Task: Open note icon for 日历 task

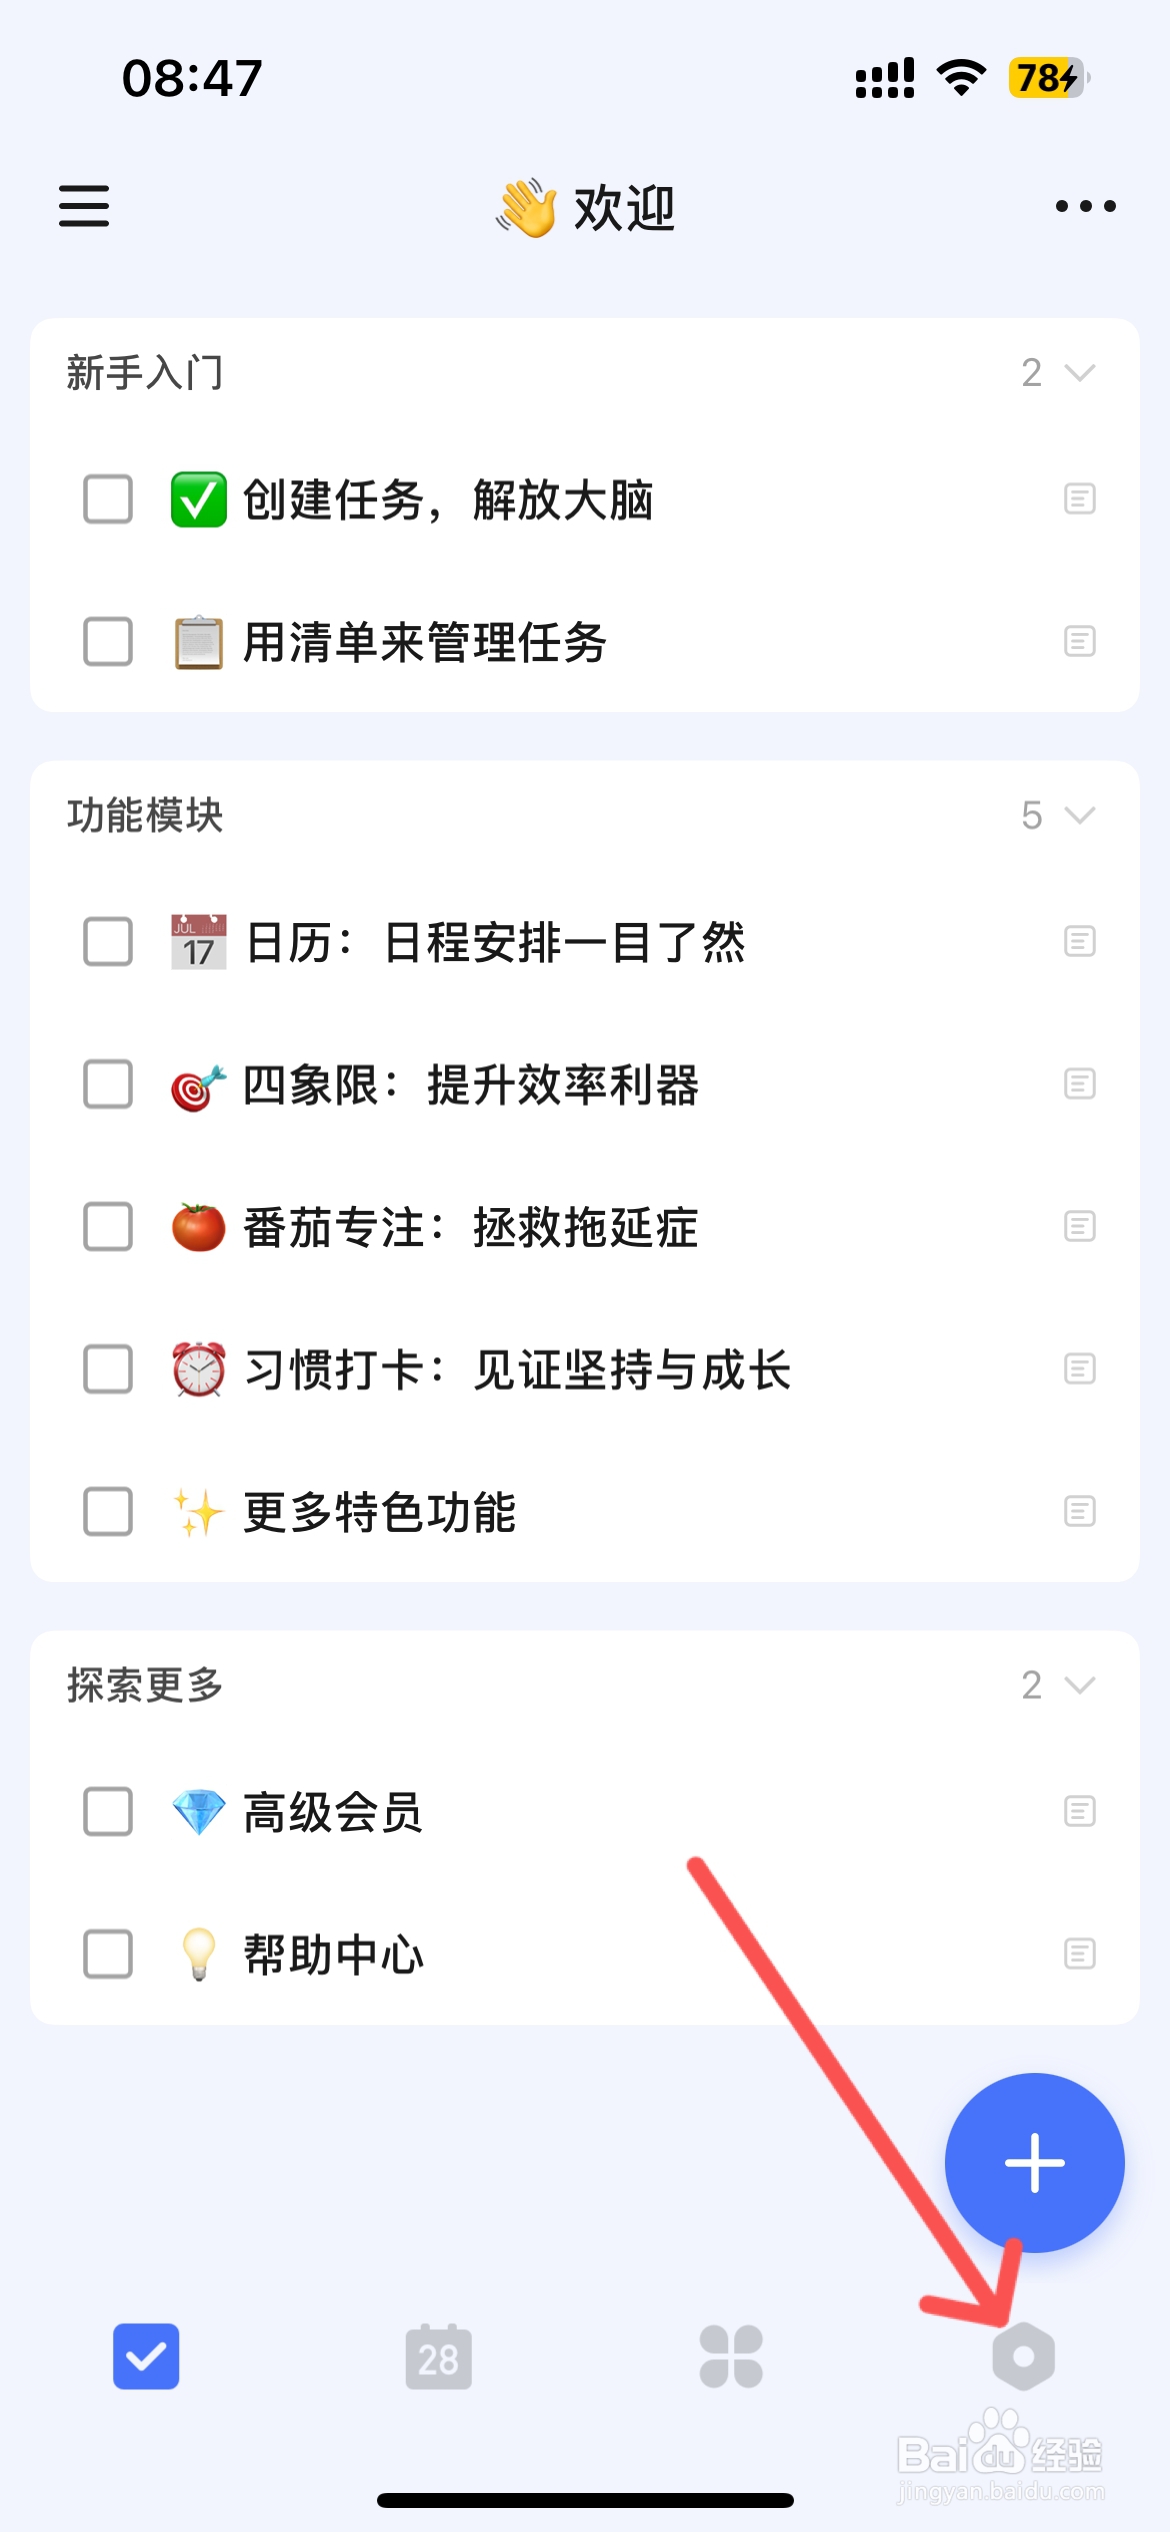Action: 1079,941
